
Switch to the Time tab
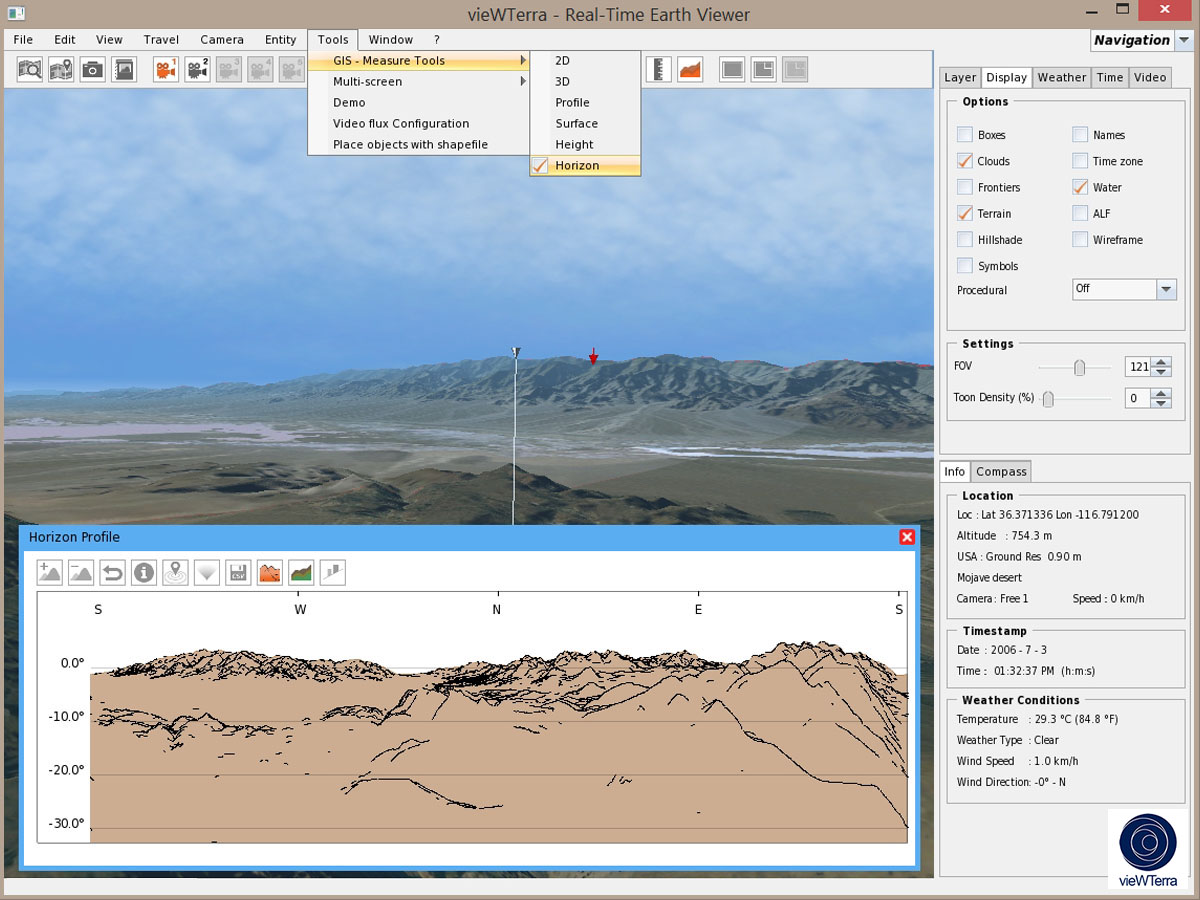pos(1110,78)
